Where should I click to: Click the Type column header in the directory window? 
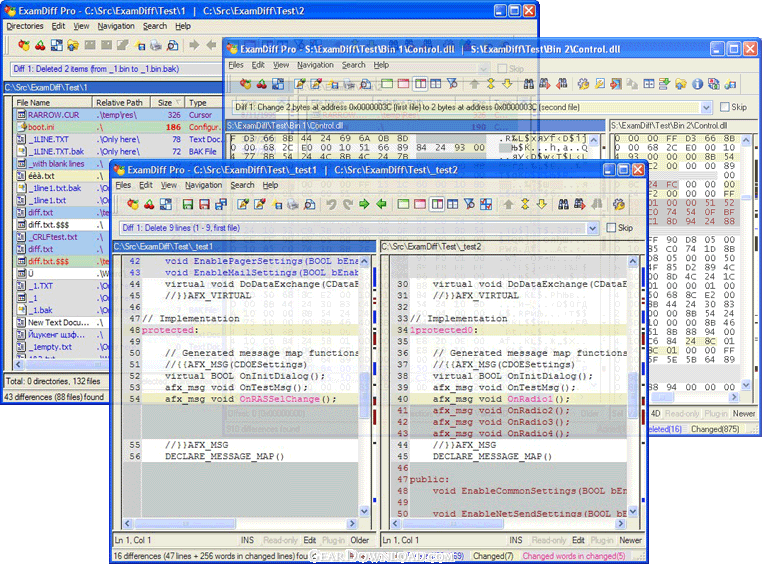coord(203,103)
